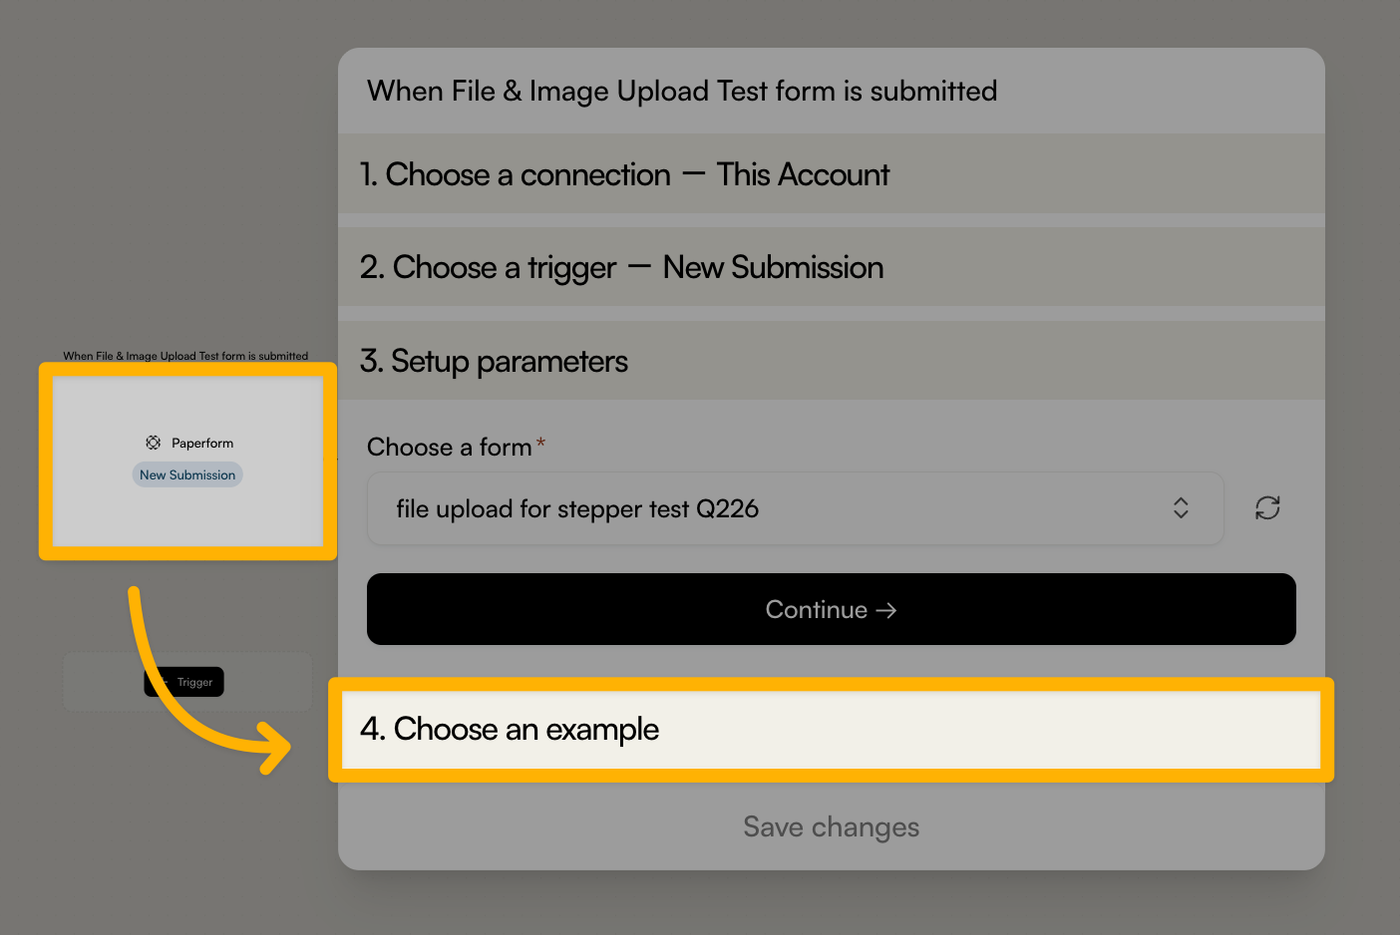Click the node title above the Paperform card

[x=186, y=356]
